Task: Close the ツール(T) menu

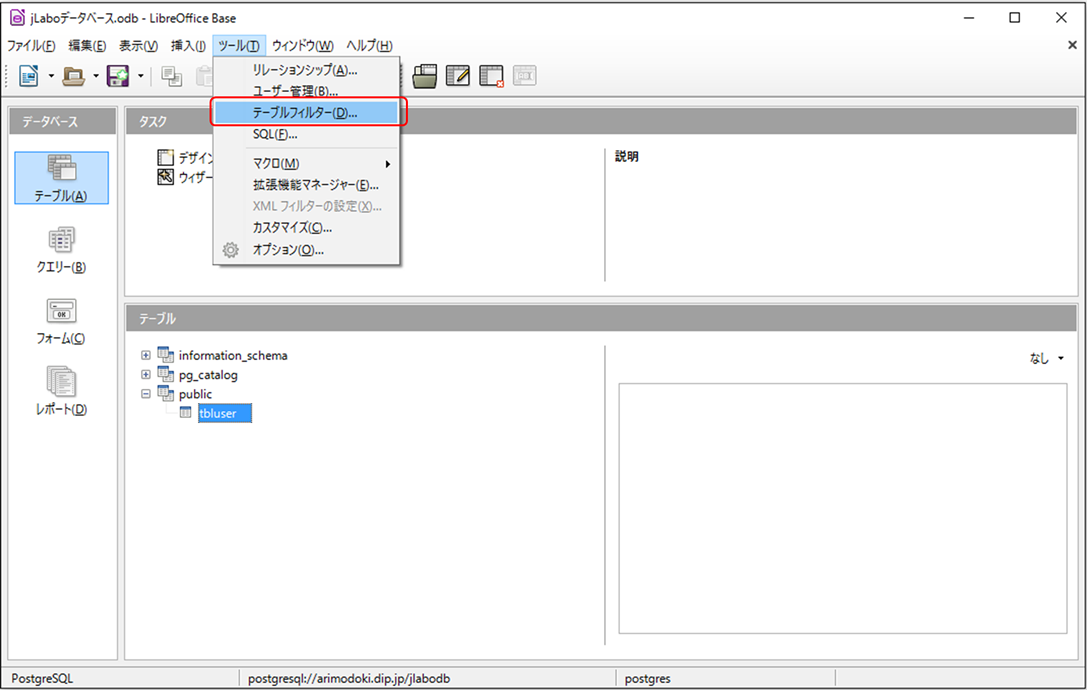Action: 238,46
